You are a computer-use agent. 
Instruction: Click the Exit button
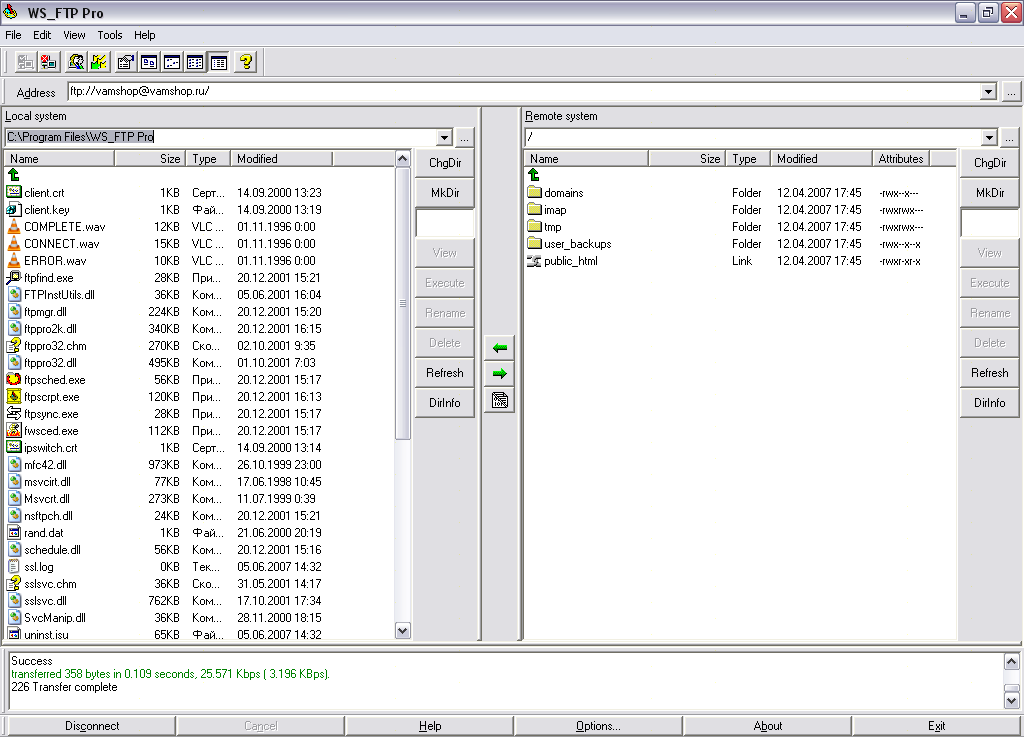click(936, 726)
